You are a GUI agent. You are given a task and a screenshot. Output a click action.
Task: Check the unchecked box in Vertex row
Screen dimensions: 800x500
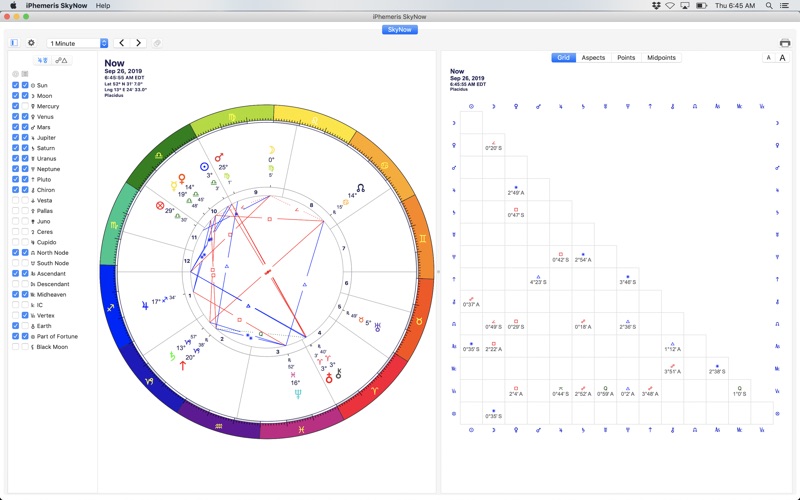coord(15,315)
